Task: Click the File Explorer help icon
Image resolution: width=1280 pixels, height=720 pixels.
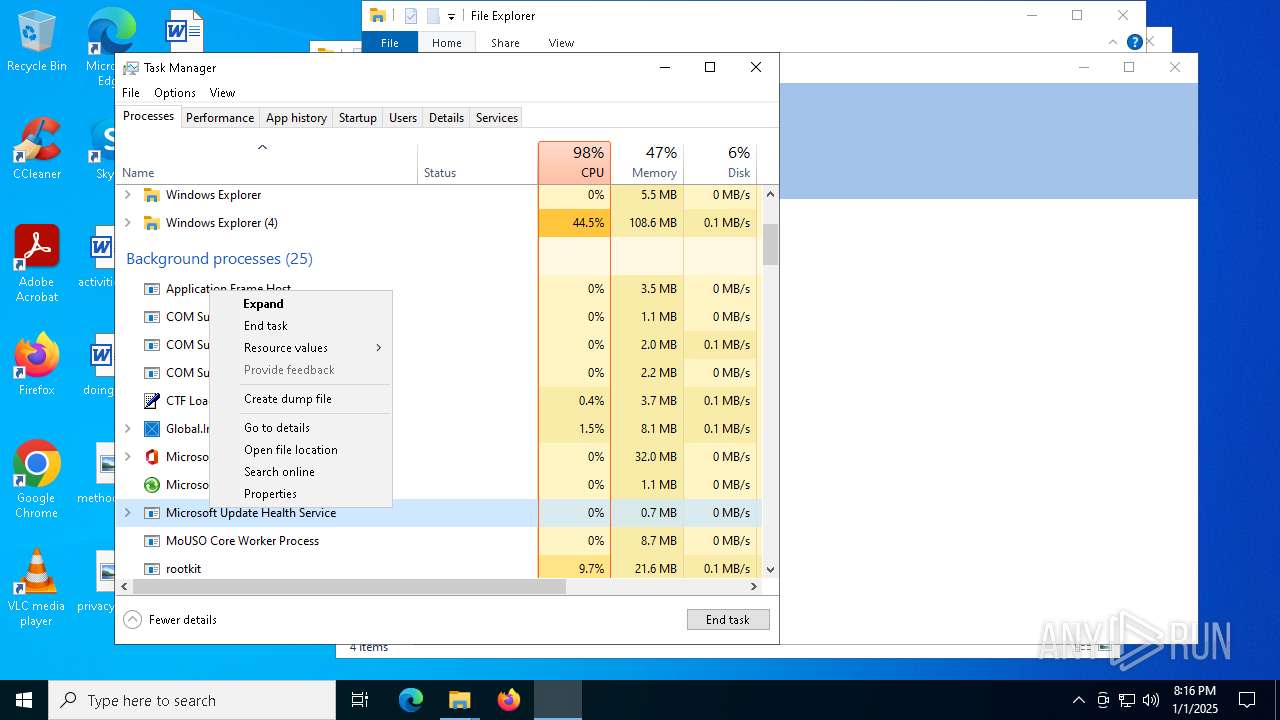Action: pyautogui.click(x=1134, y=42)
